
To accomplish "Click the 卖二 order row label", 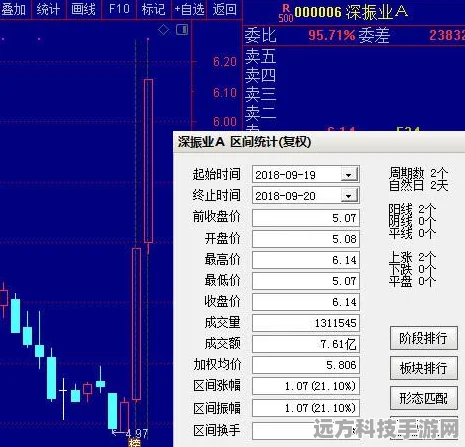I will (260, 113).
